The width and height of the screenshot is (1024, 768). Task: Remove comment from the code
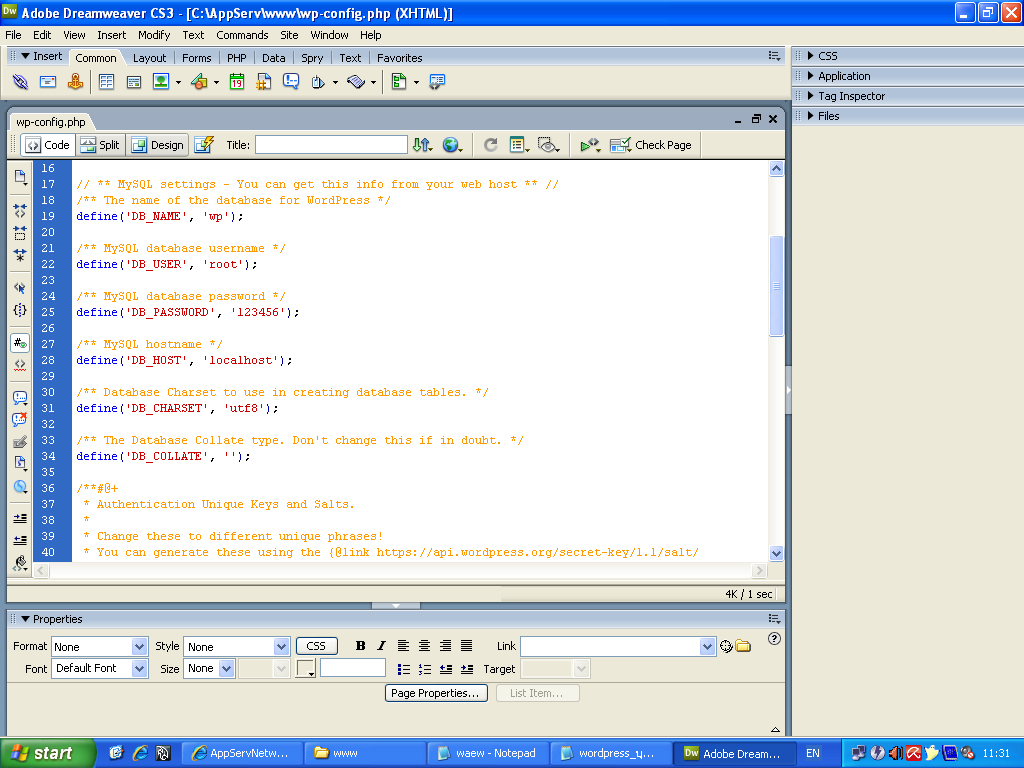20,419
